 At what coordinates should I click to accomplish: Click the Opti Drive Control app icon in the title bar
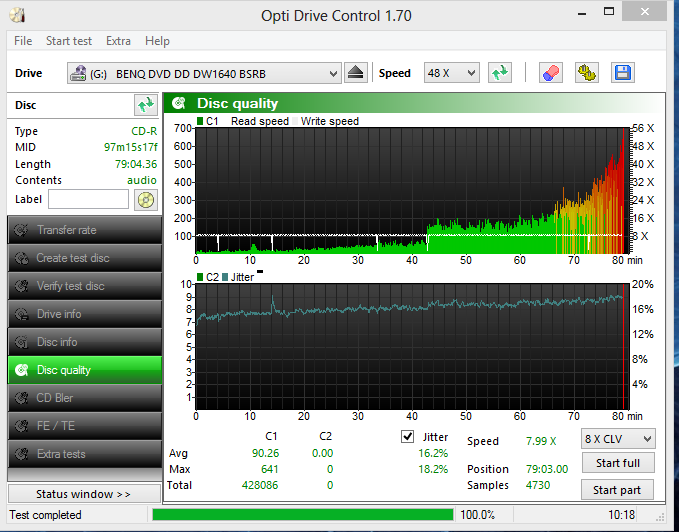(17, 15)
